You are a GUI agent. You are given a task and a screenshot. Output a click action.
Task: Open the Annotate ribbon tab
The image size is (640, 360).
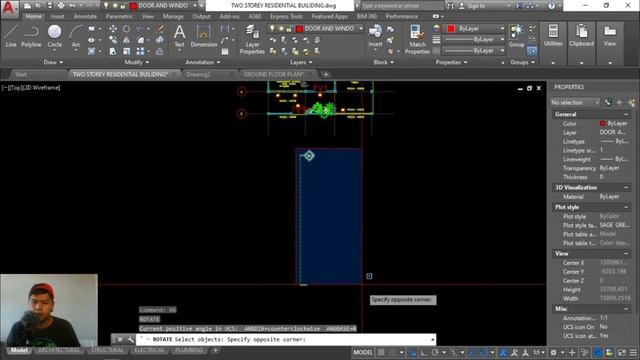tap(85, 16)
